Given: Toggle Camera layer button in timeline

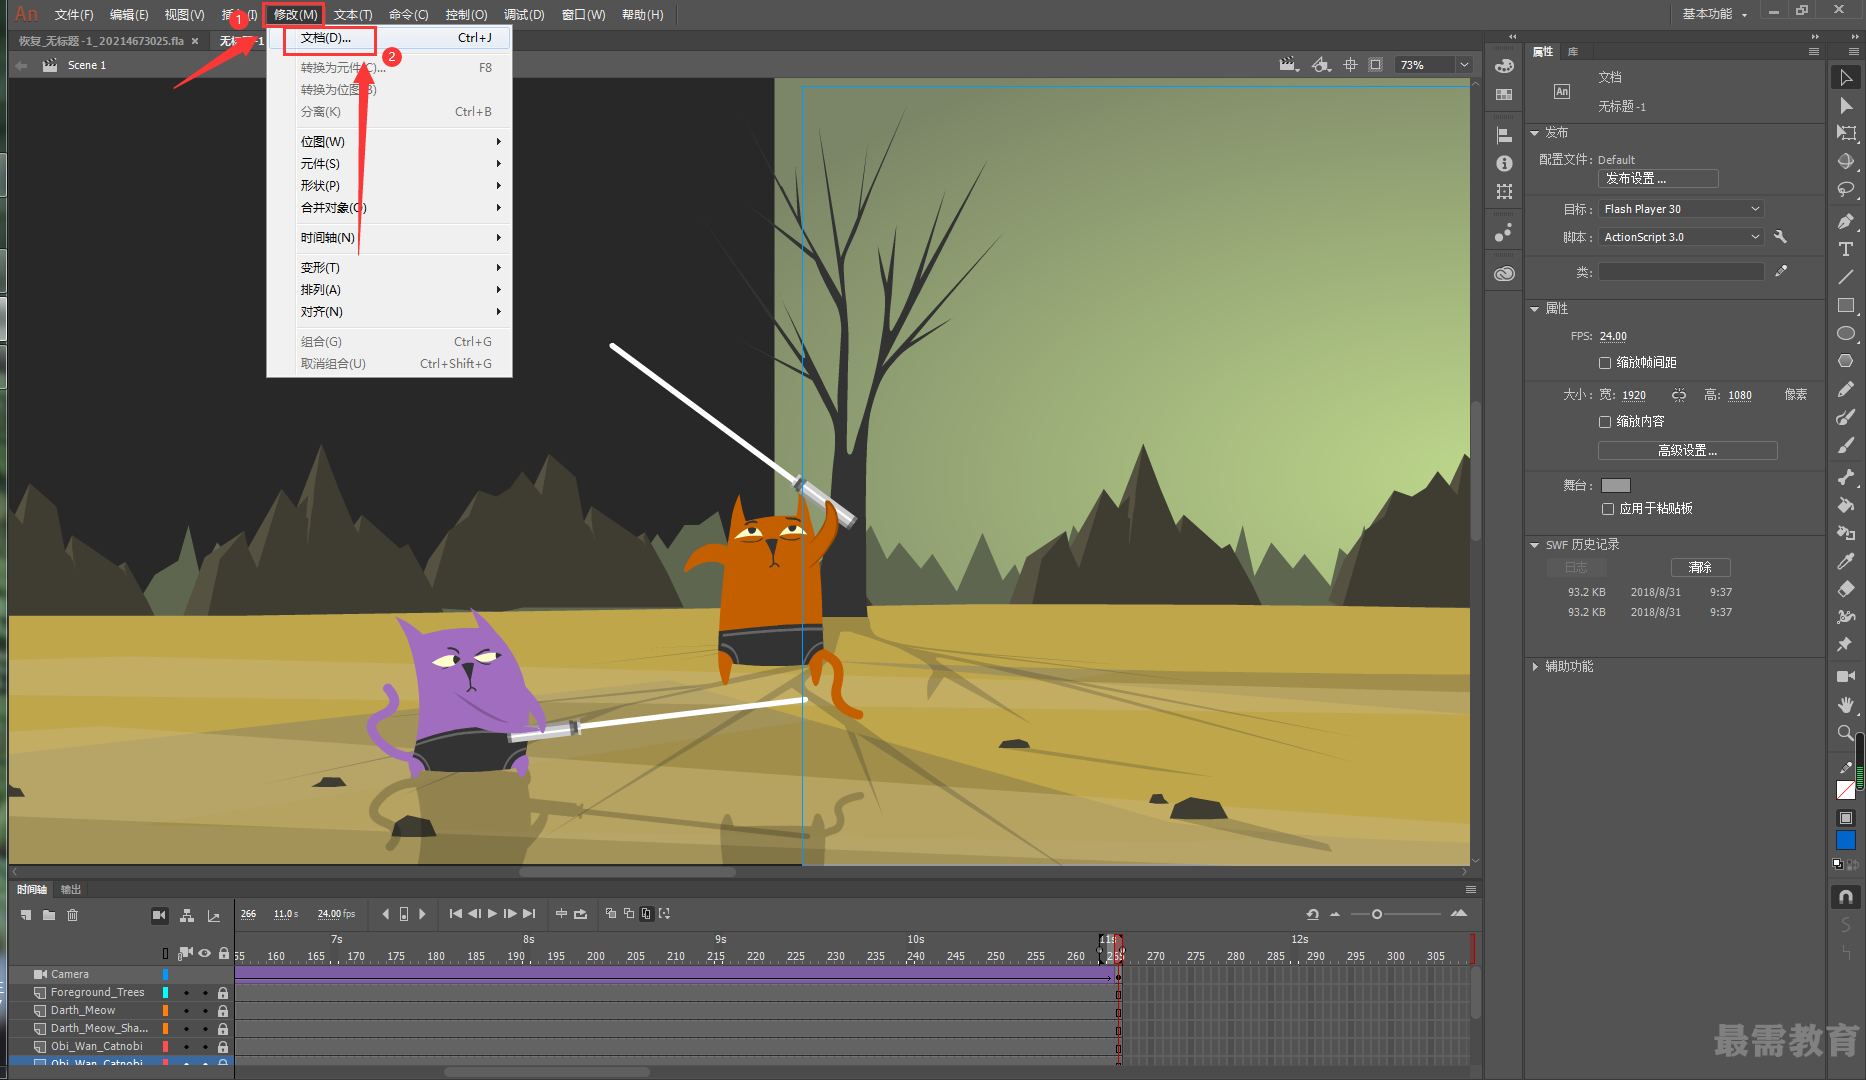Looking at the screenshot, I should pos(159,915).
